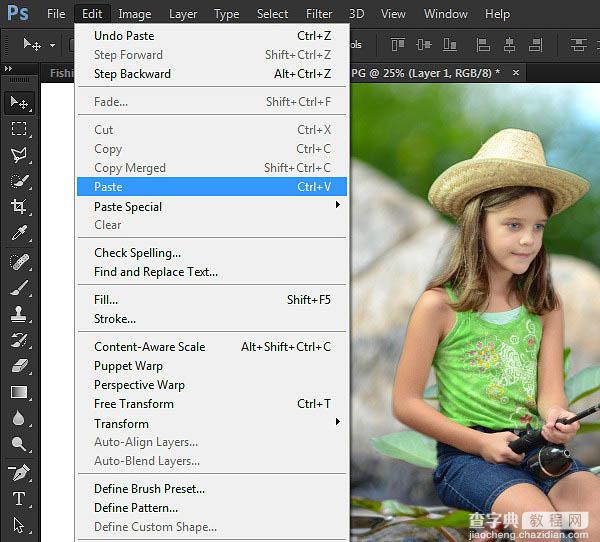Click Align Vertical Centers icon
This screenshot has width=600, height=542.
click(x=424, y=44)
